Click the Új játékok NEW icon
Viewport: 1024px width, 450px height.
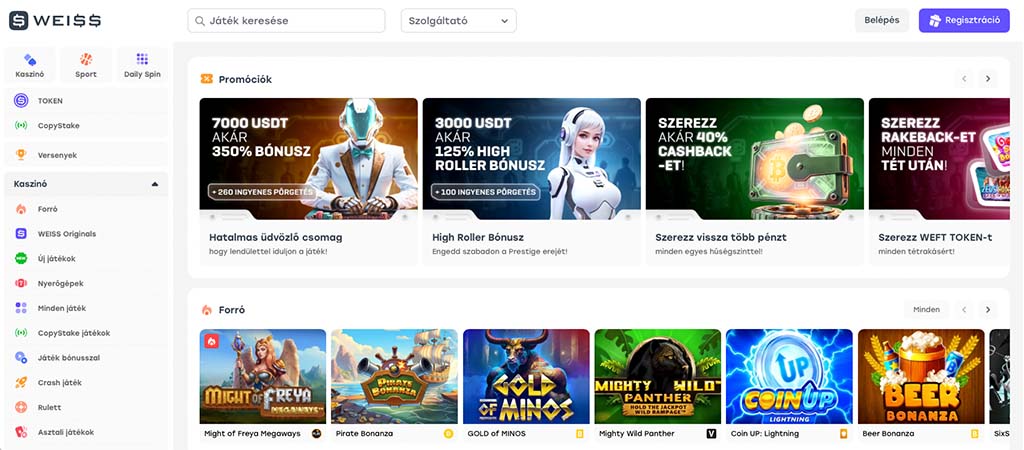coord(21,259)
